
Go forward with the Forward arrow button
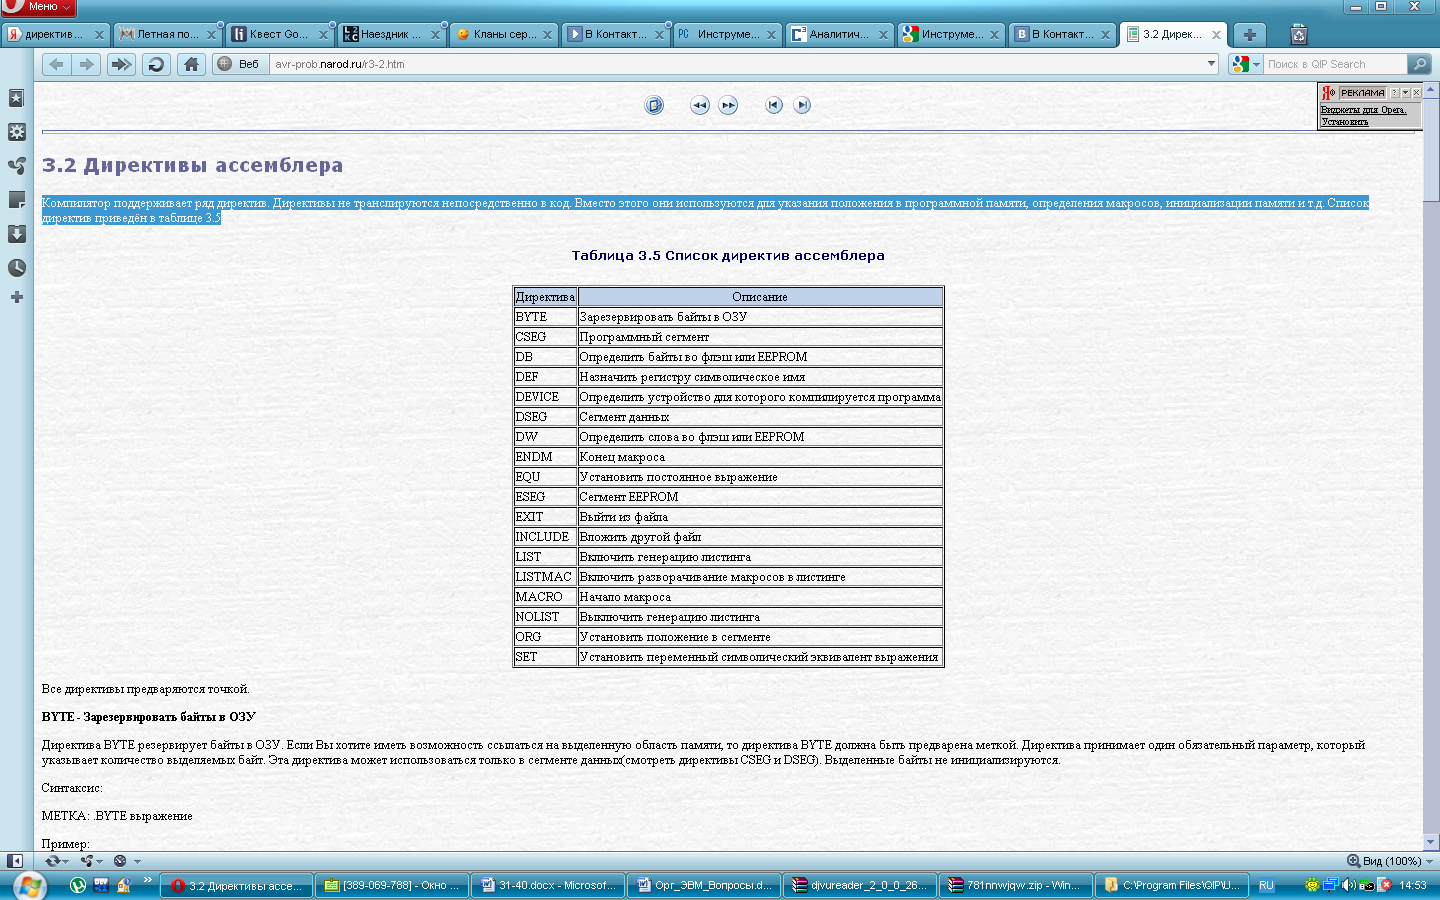click(87, 64)
